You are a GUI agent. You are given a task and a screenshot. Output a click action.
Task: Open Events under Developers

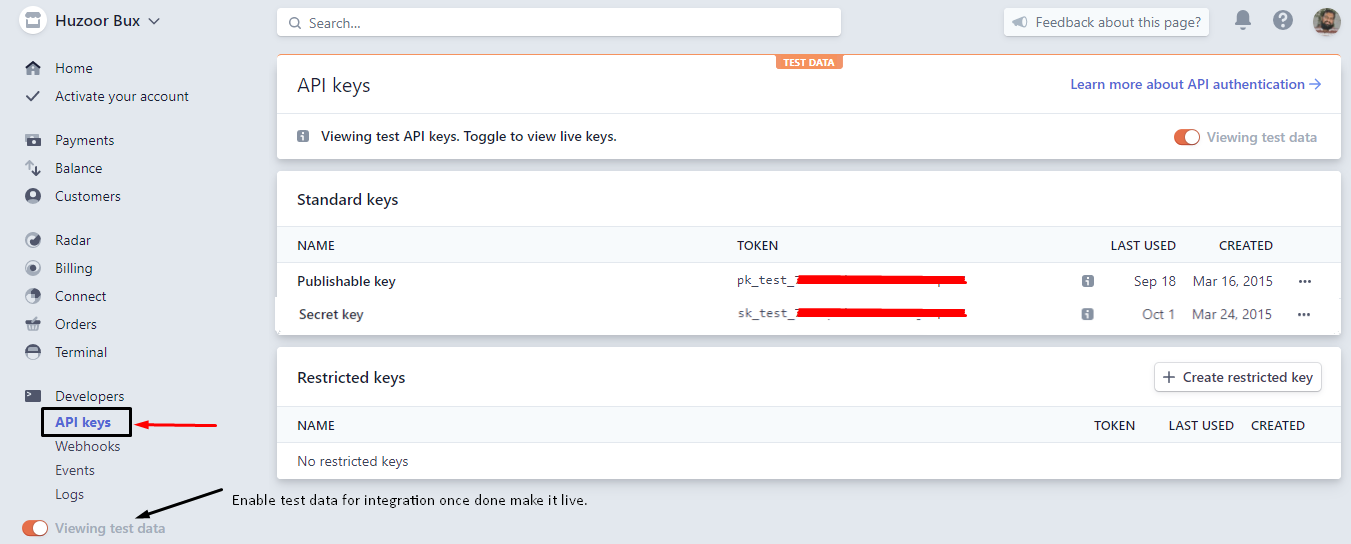click(x=75, y=470)
